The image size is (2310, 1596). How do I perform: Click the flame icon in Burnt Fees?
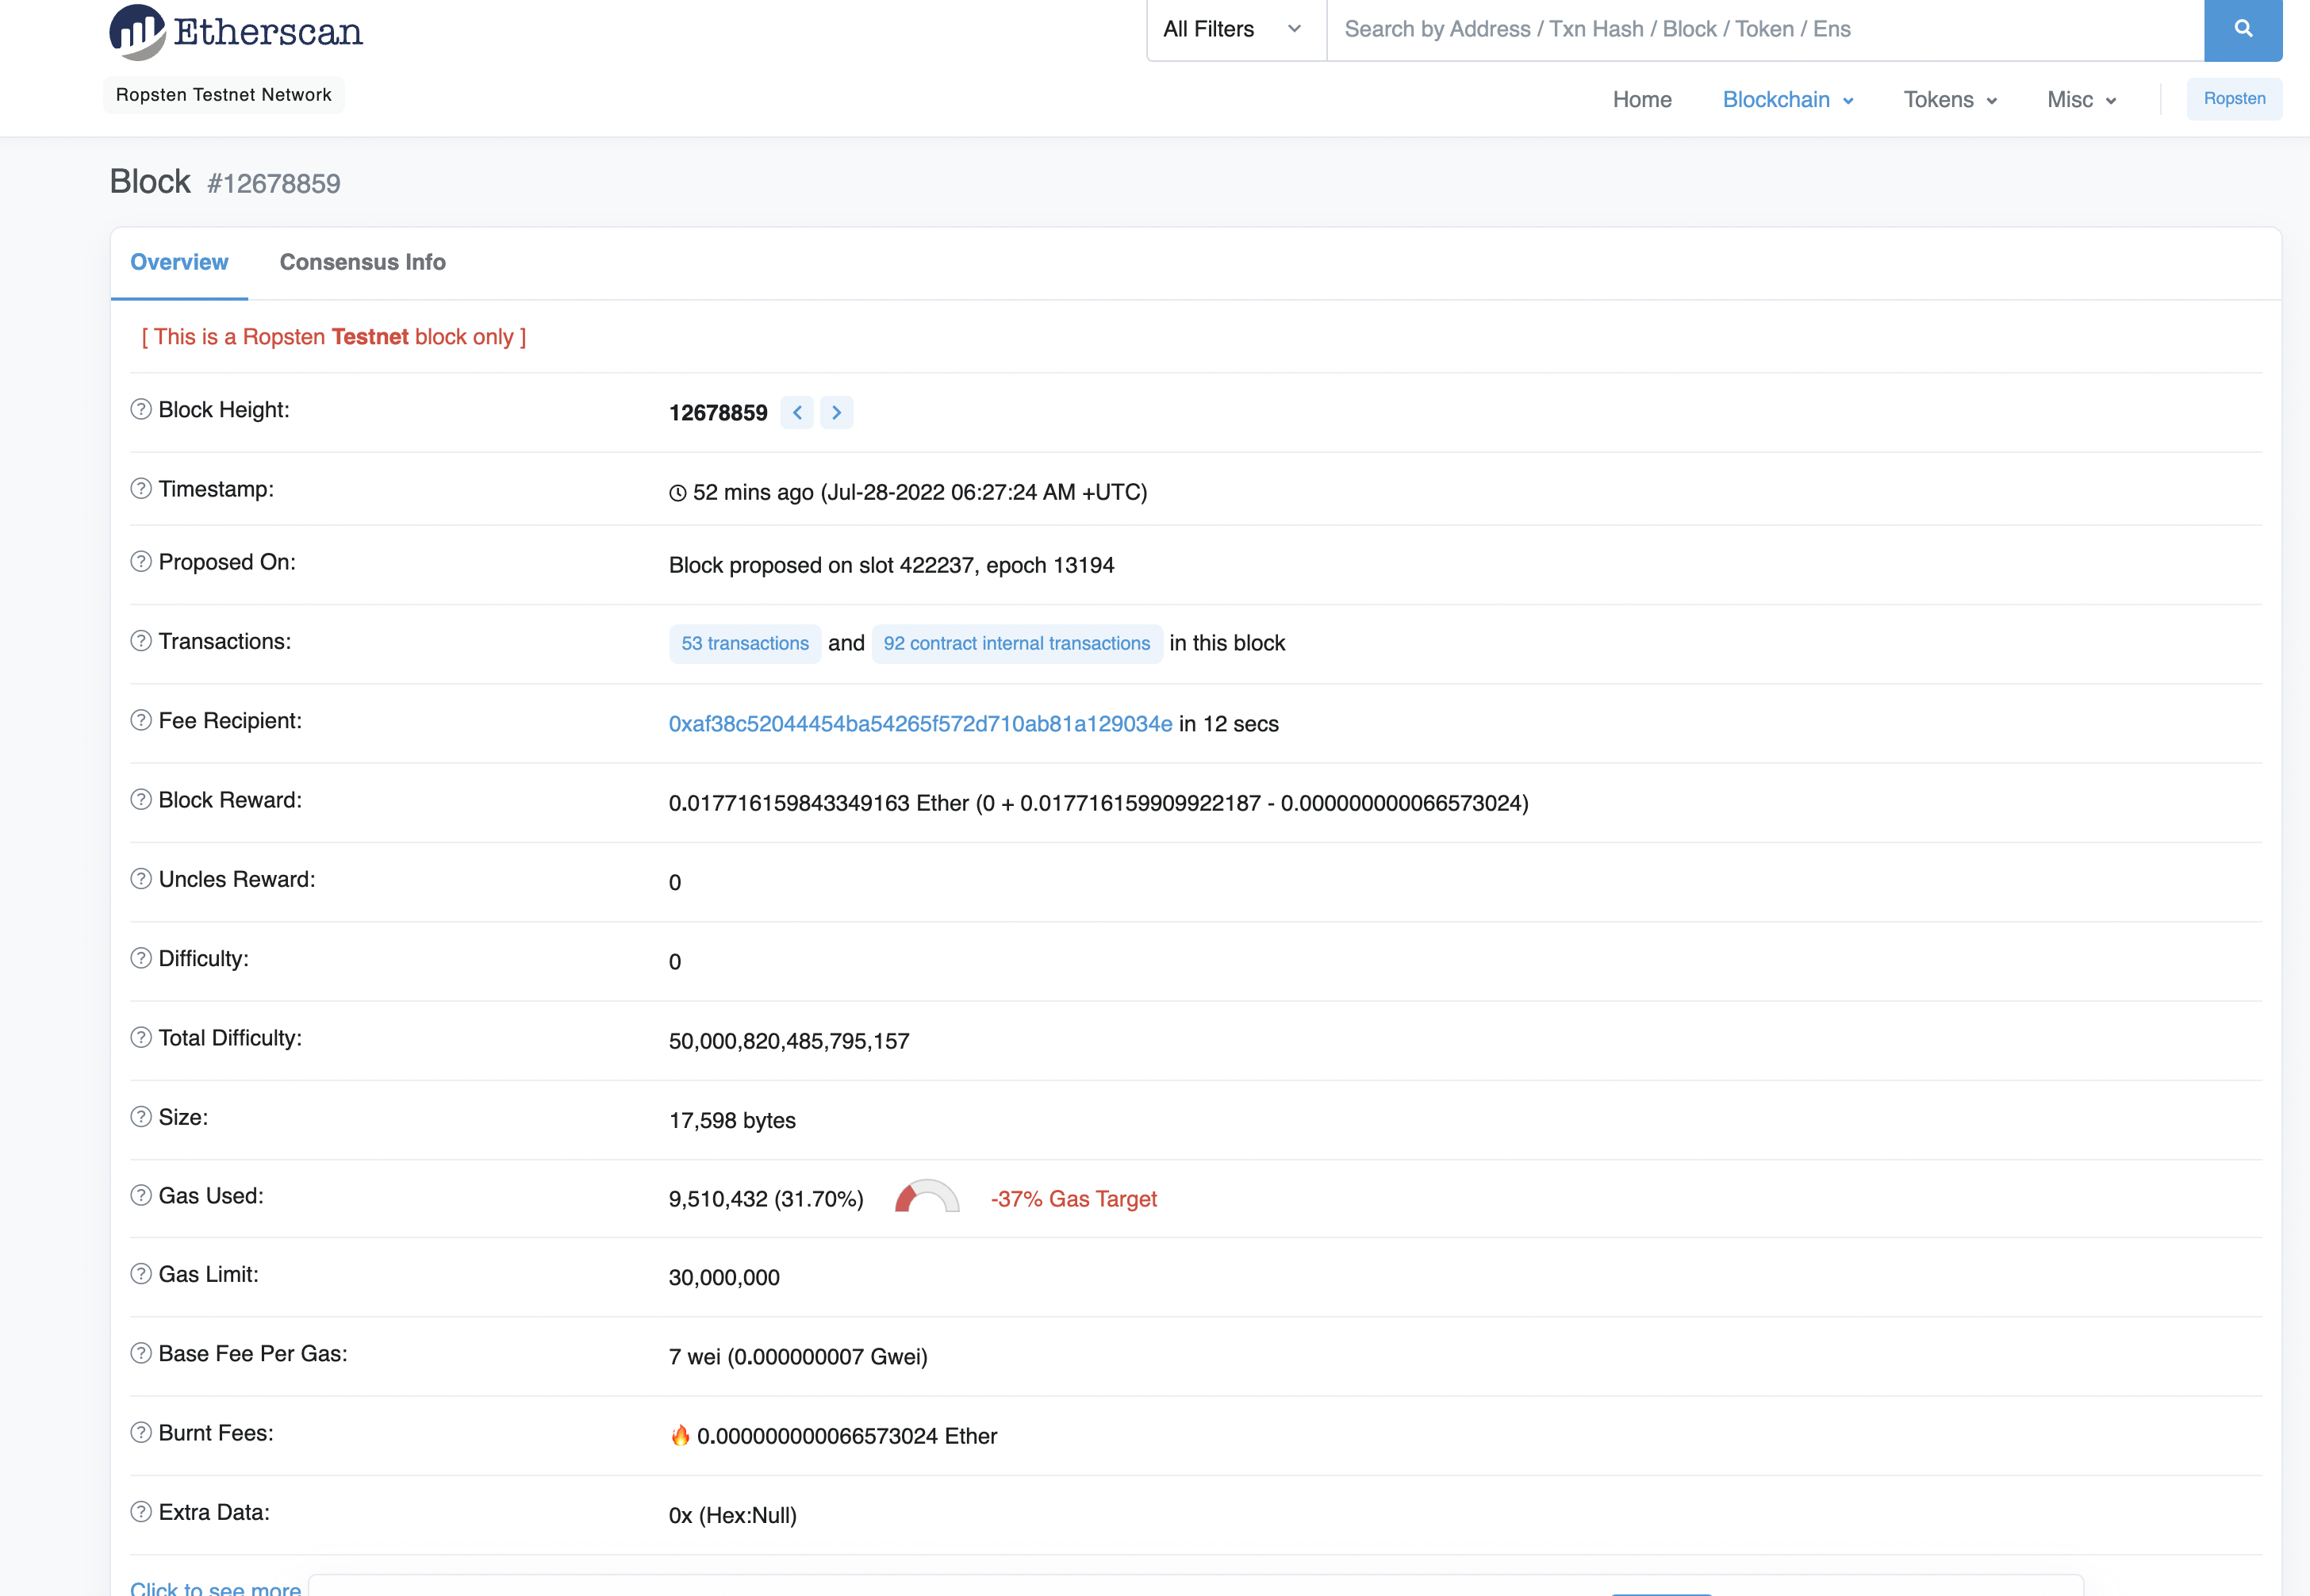click(680, 1435)
